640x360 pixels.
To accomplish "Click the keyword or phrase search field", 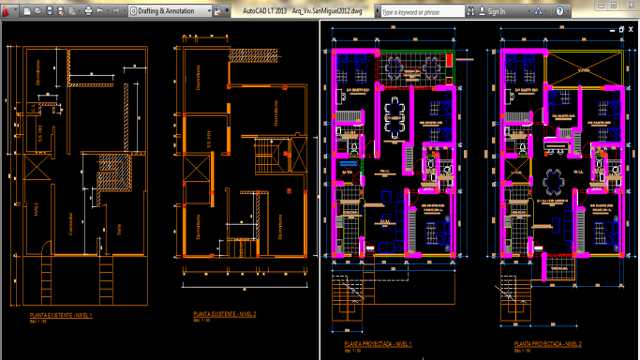I will coord(422,12).
